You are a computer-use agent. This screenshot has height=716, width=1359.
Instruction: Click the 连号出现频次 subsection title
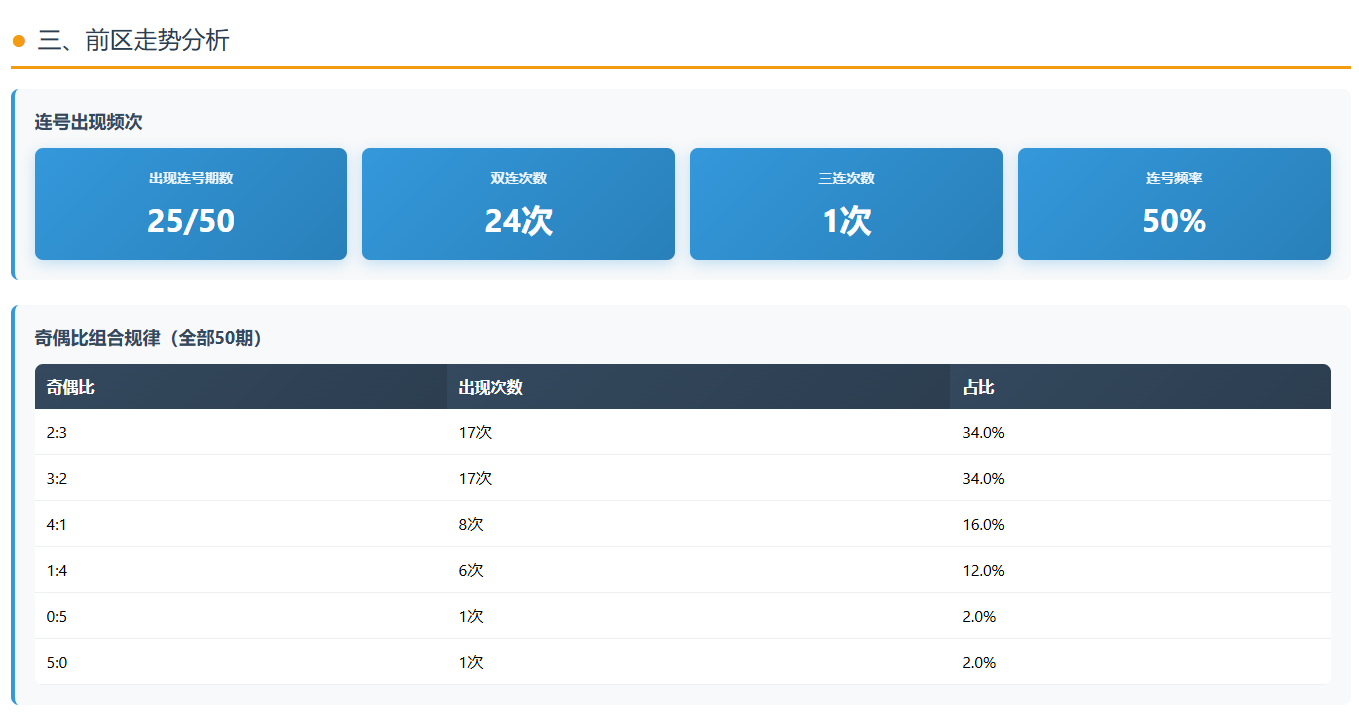(x=89, y=122)
